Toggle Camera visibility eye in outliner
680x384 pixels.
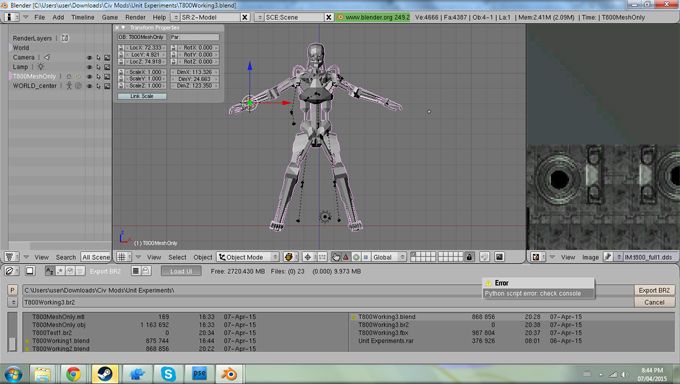[x=89, y=58]
